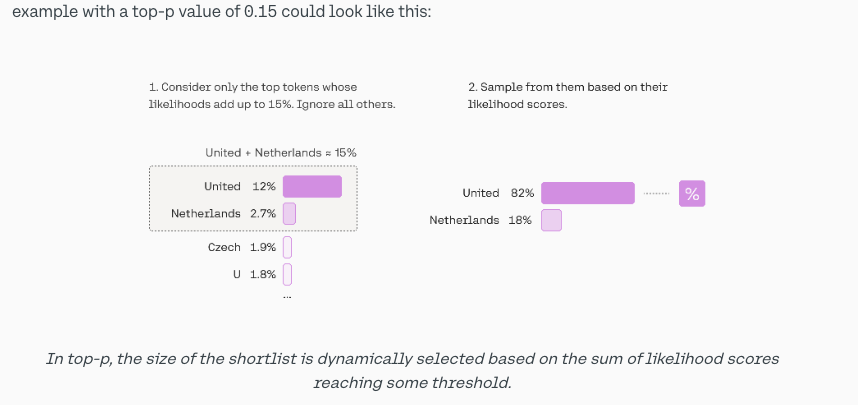Click the United 12% purple bar
The image size is (858, 405).
click(312, 187)
